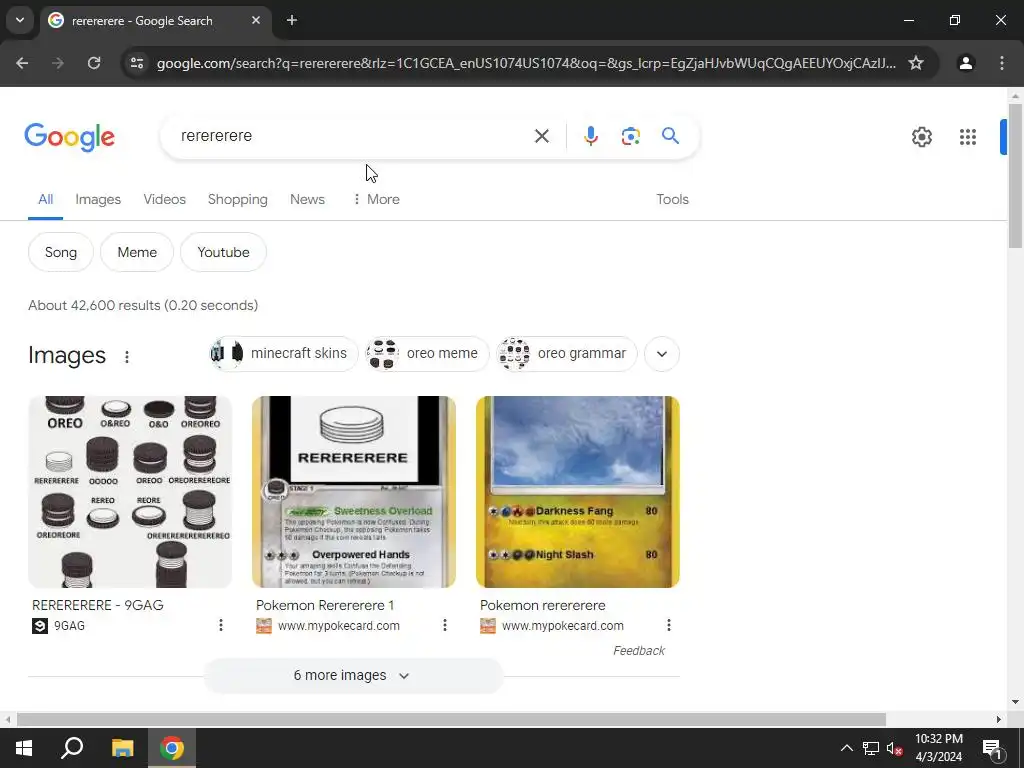Show hidden system tray icons
1024x768 pixels.
(x=846, y=748)
